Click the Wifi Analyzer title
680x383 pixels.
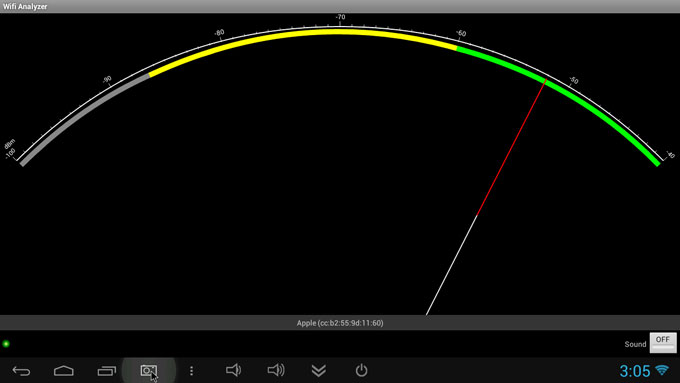[x=25, y=7]
